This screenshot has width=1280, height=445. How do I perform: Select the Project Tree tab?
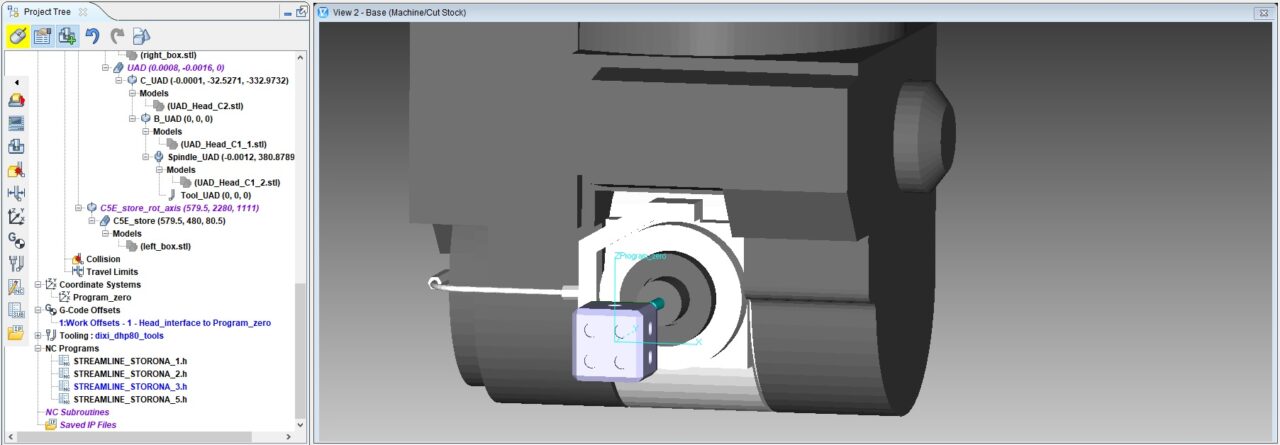(48, 11)
